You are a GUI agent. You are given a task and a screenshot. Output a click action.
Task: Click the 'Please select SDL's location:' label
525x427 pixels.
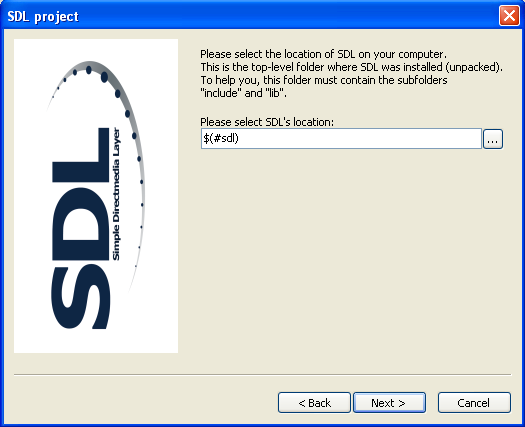267,122
